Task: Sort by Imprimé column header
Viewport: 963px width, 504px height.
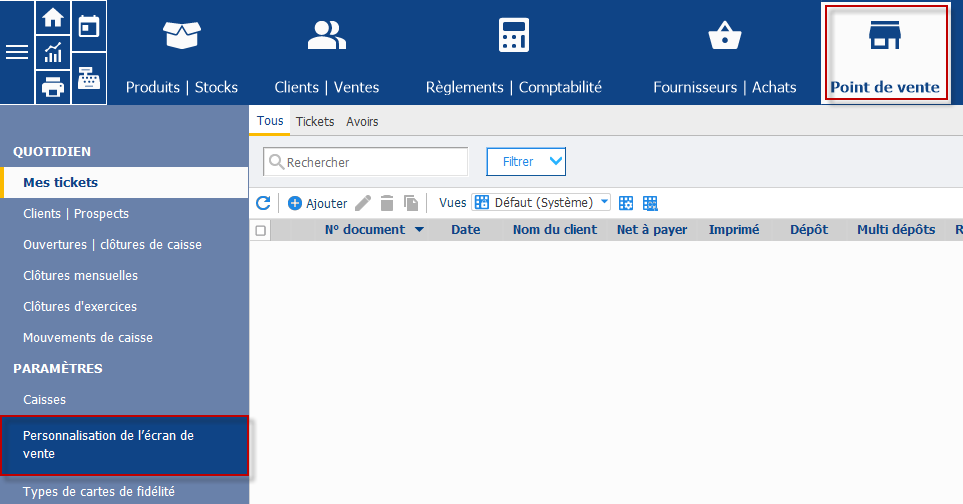Action: point(734,230)
